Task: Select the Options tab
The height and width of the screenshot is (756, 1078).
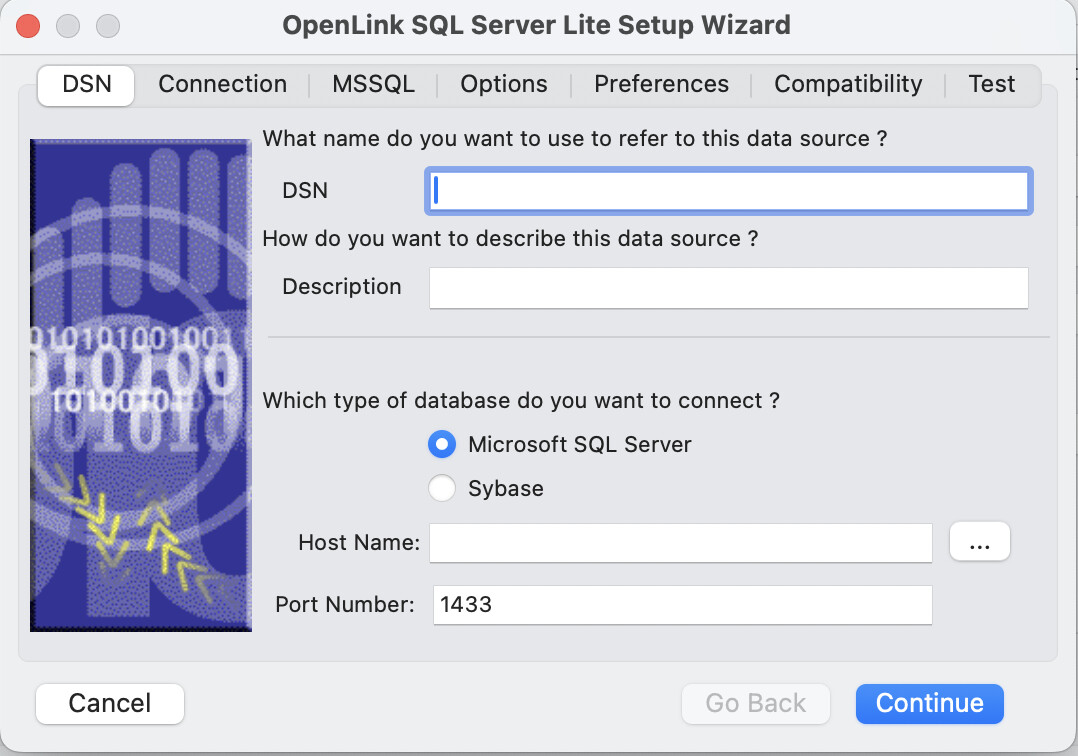Action: tap(503, 84)
